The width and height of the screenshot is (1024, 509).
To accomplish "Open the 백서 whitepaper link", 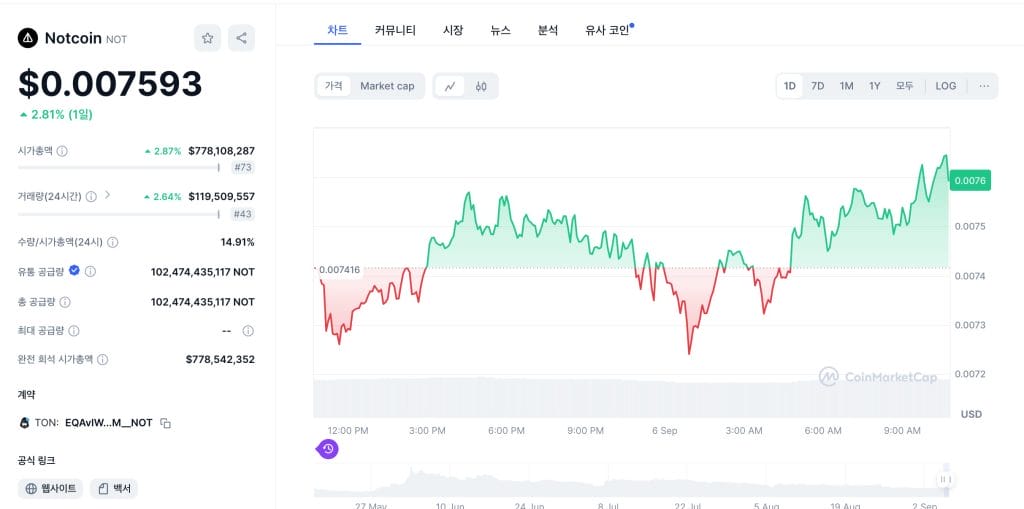I will pos(114,488).
